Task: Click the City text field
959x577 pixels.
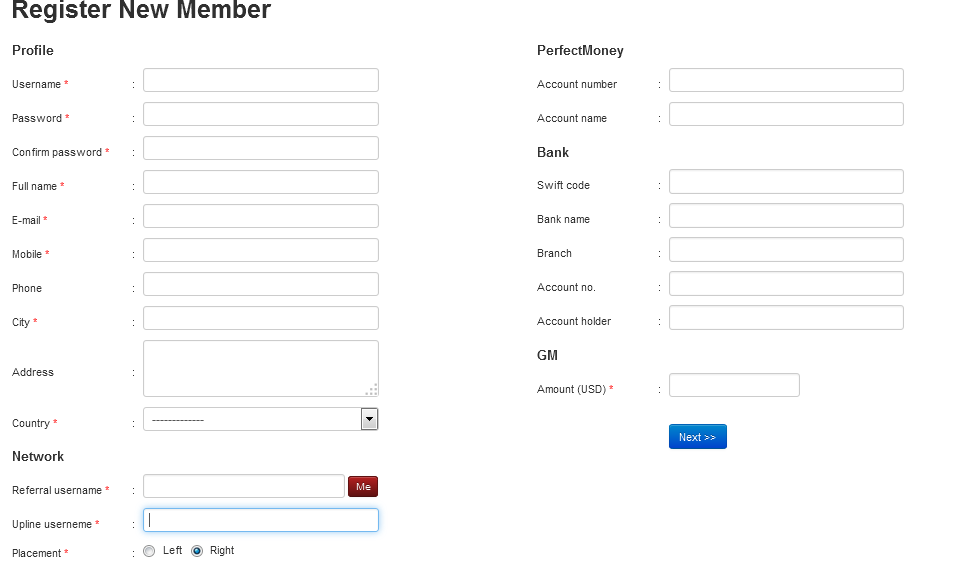Action: point(260,318)
